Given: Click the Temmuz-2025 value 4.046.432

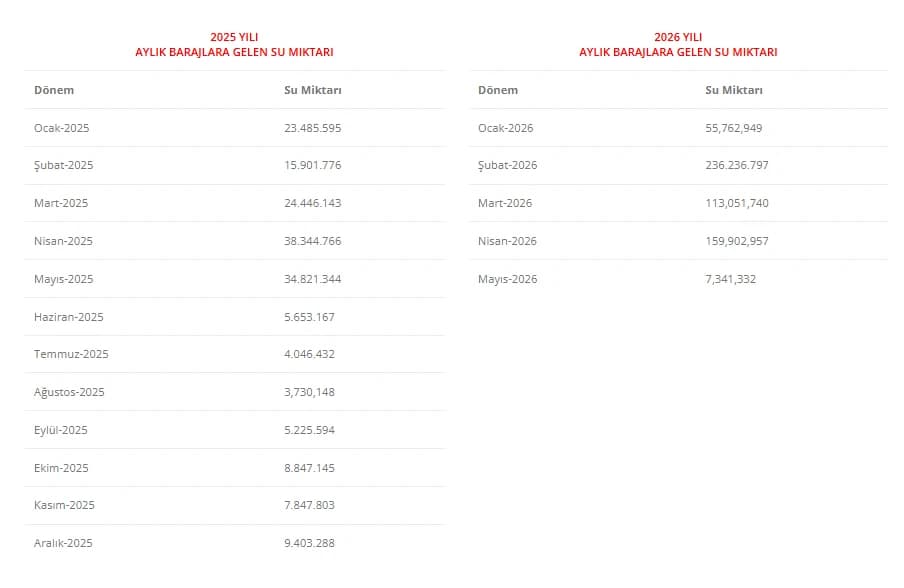Looking at the screenshot, I should click(309, 354).
